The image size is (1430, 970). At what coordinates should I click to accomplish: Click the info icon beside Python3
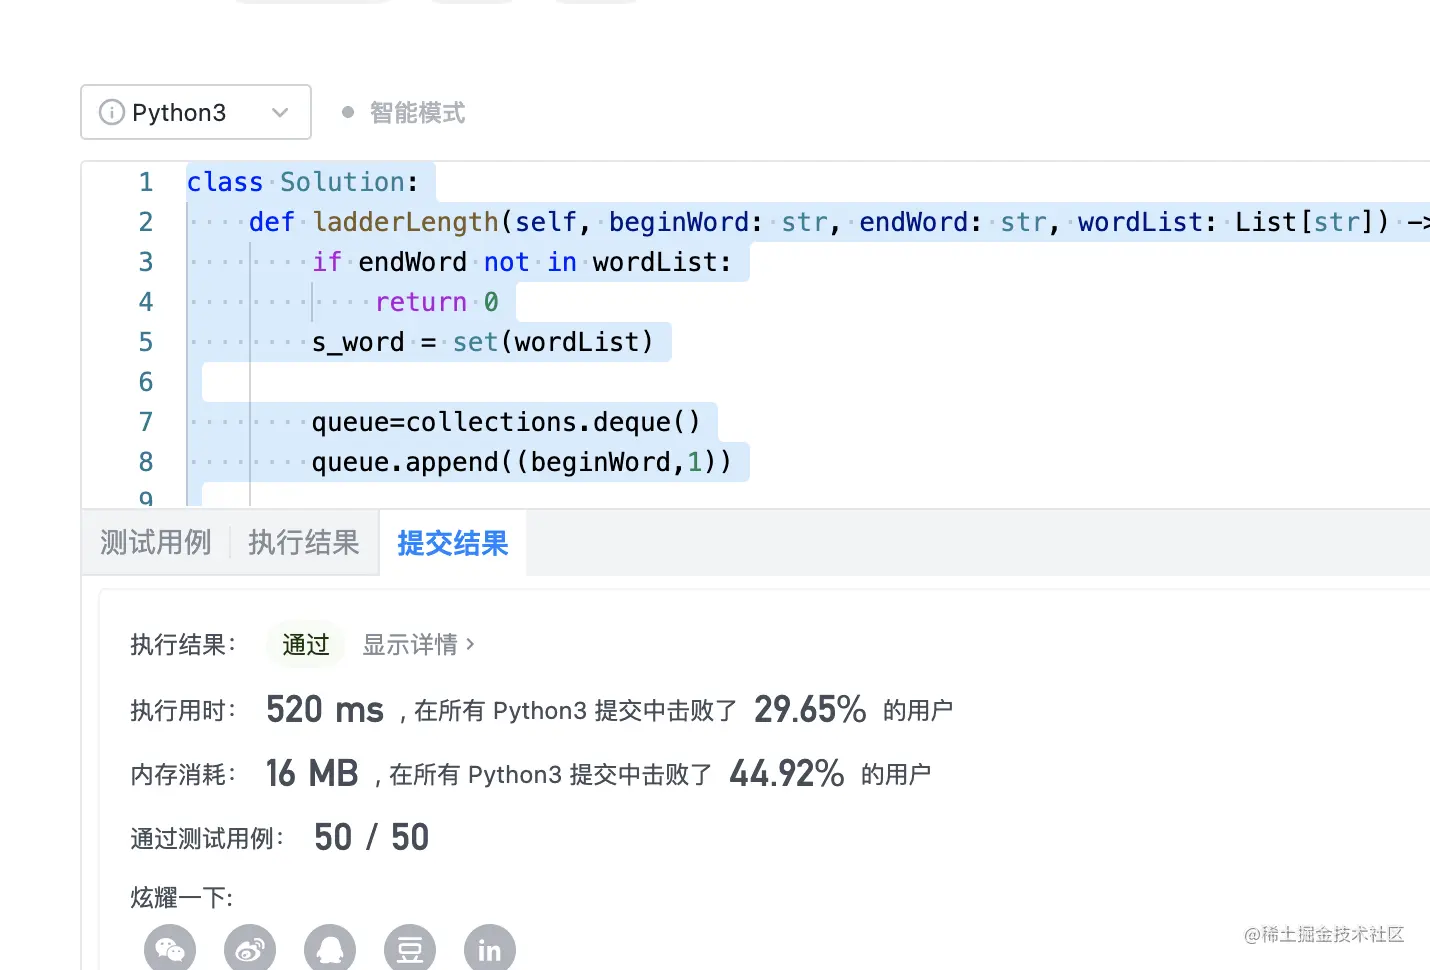111,112
